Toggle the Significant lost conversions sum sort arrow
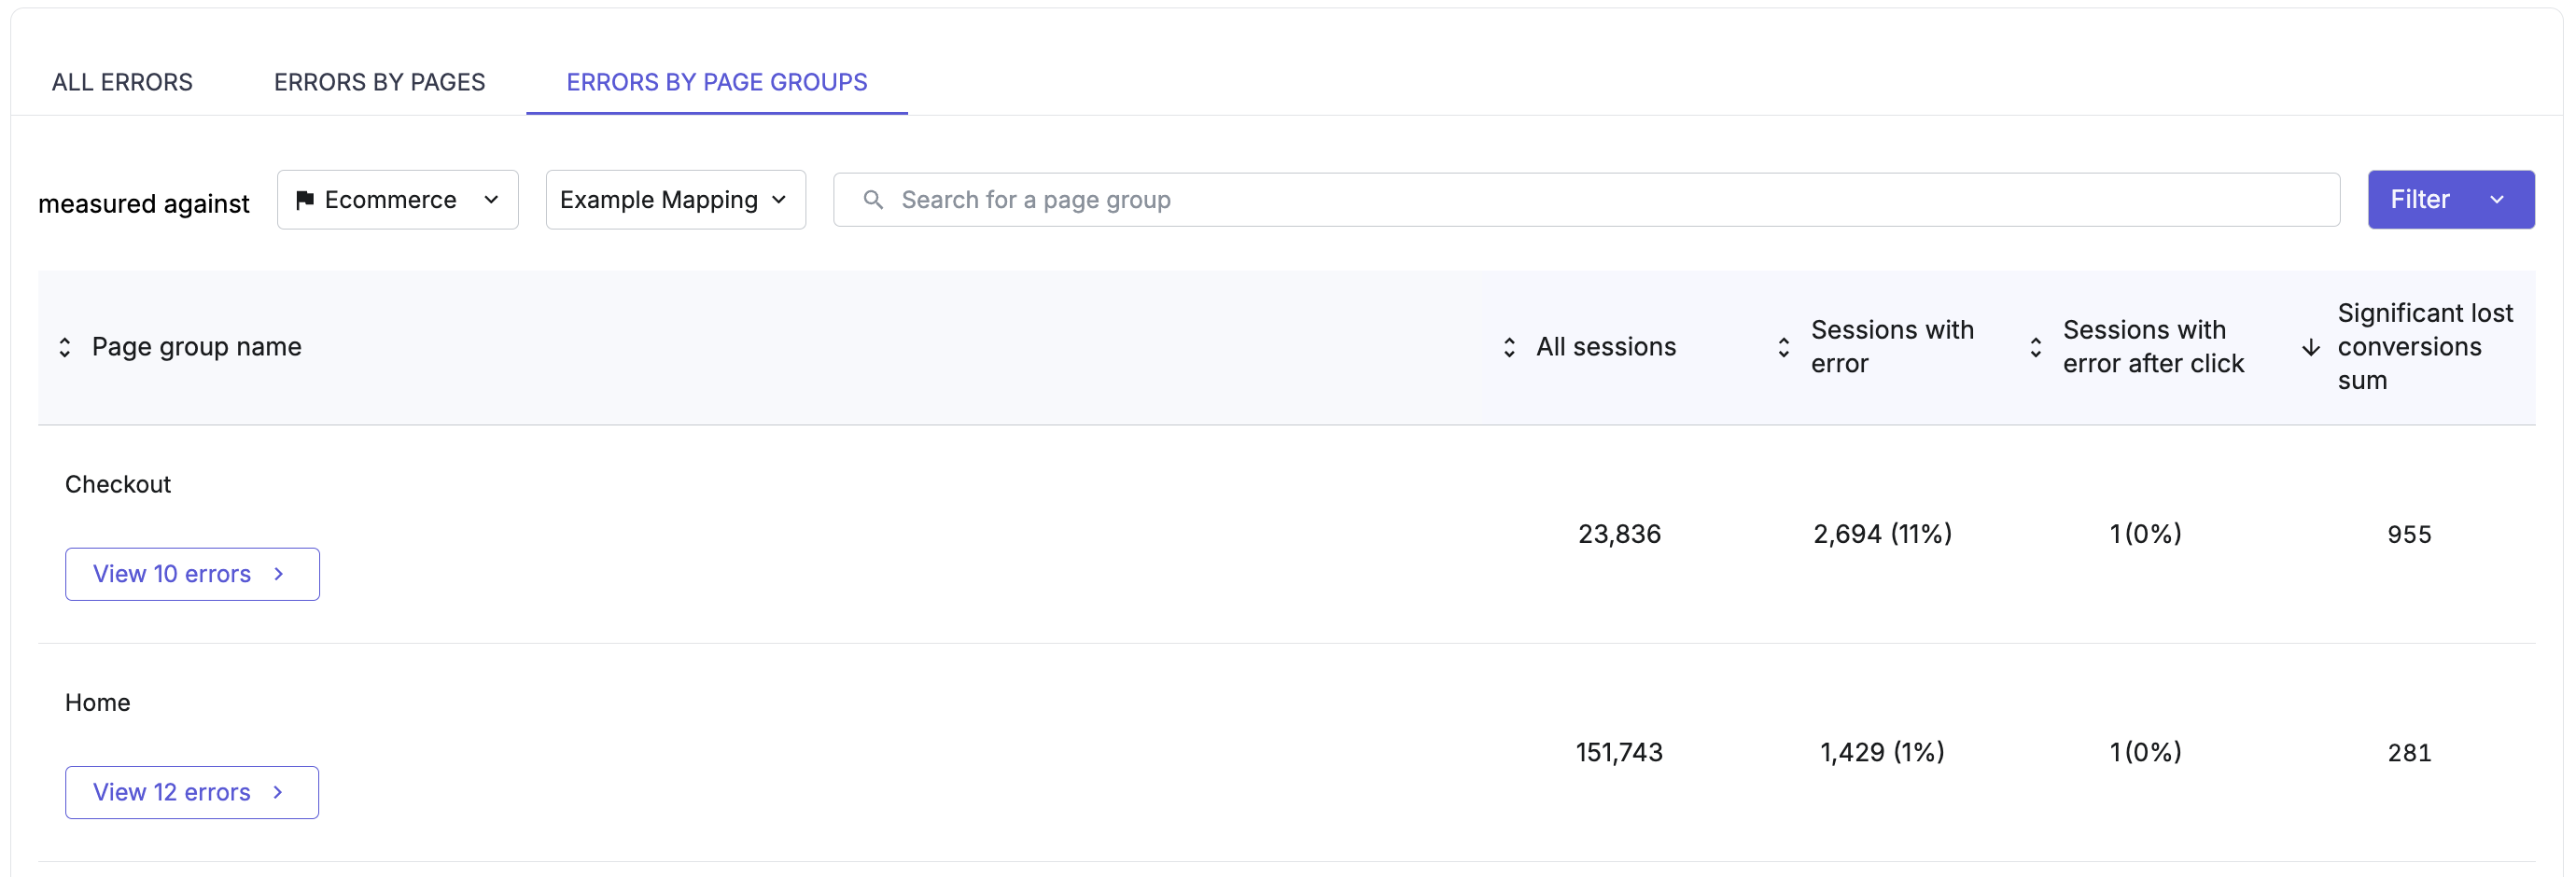The image size is (2576, 877). pos(2310,348)
